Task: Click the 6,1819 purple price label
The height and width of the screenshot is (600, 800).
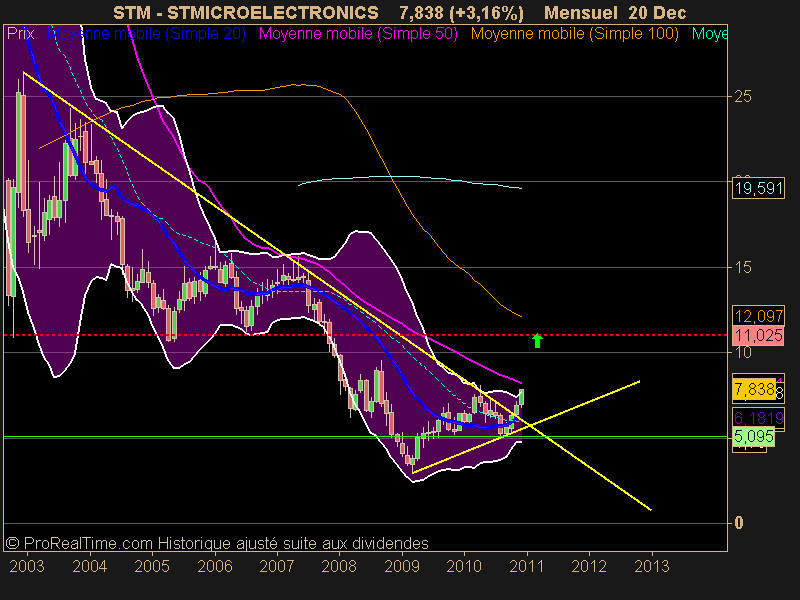Action: click(759, 418)
